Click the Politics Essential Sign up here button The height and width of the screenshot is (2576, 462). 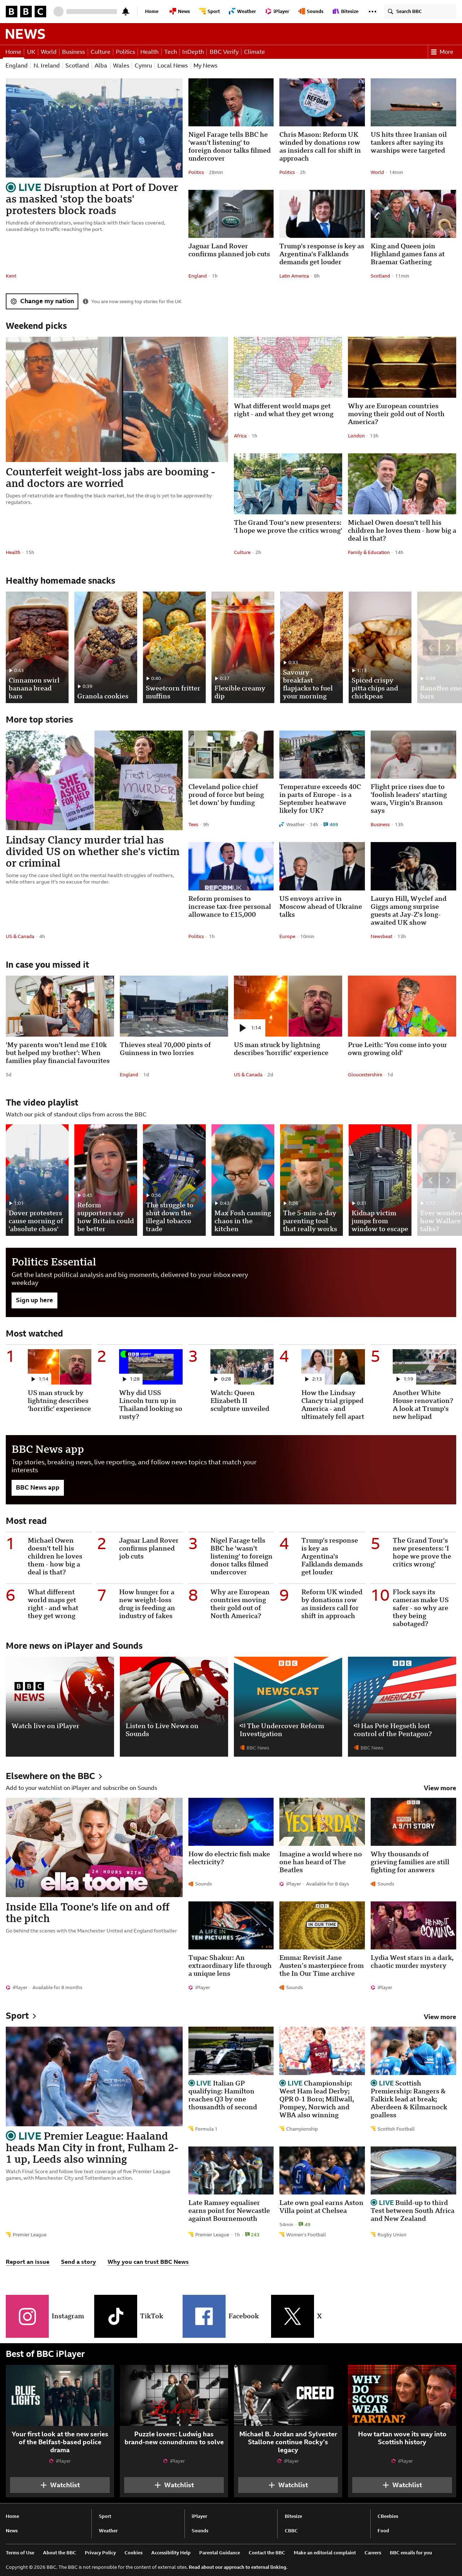point(34,1300)
